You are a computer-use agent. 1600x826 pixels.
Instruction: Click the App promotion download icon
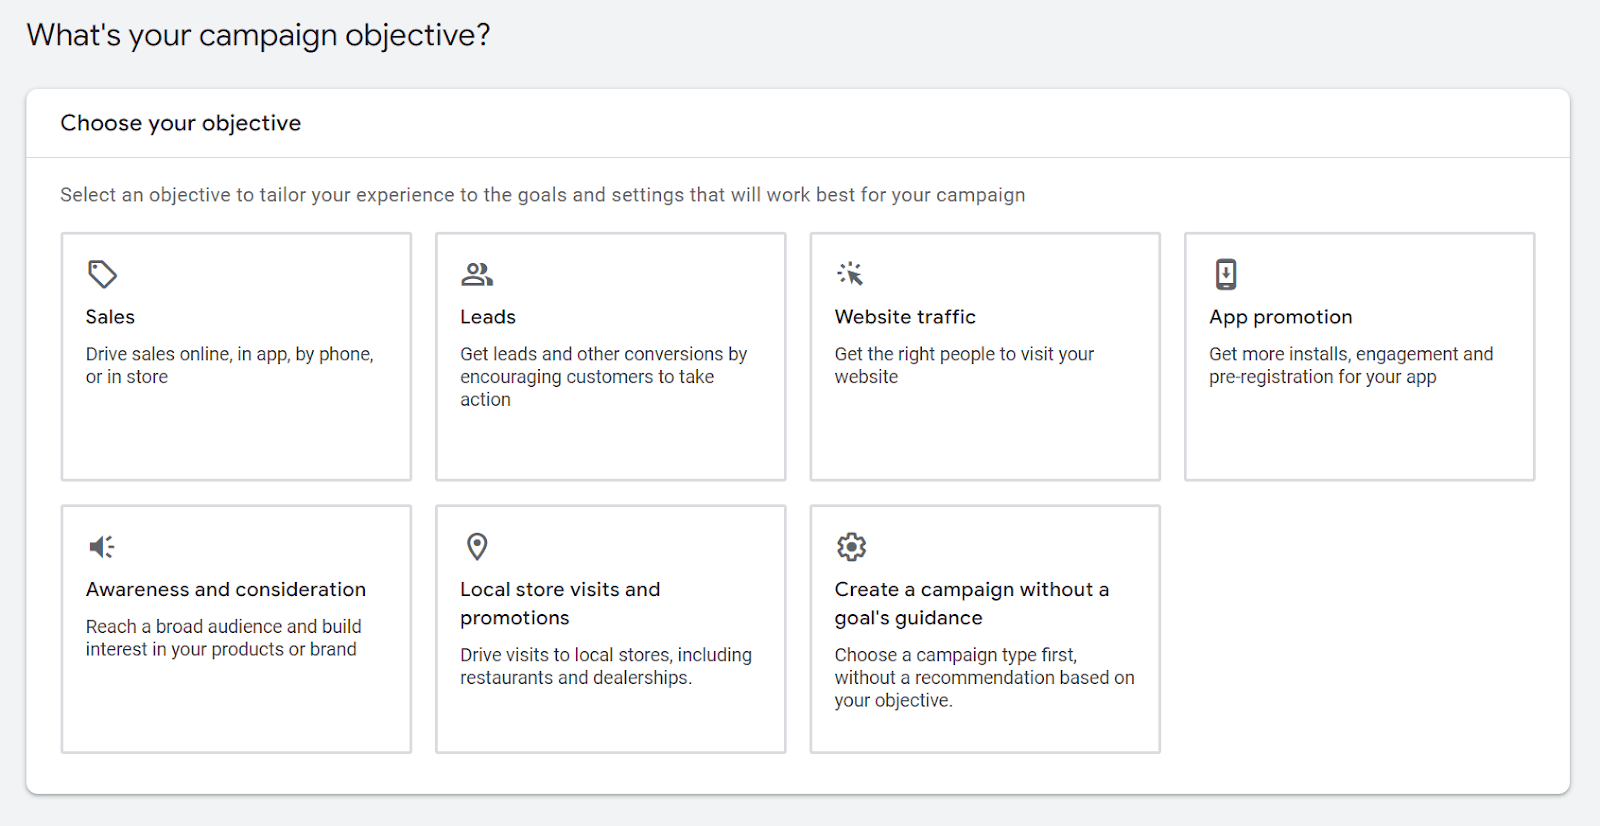pyautogui.click(x=1224, y=273)
